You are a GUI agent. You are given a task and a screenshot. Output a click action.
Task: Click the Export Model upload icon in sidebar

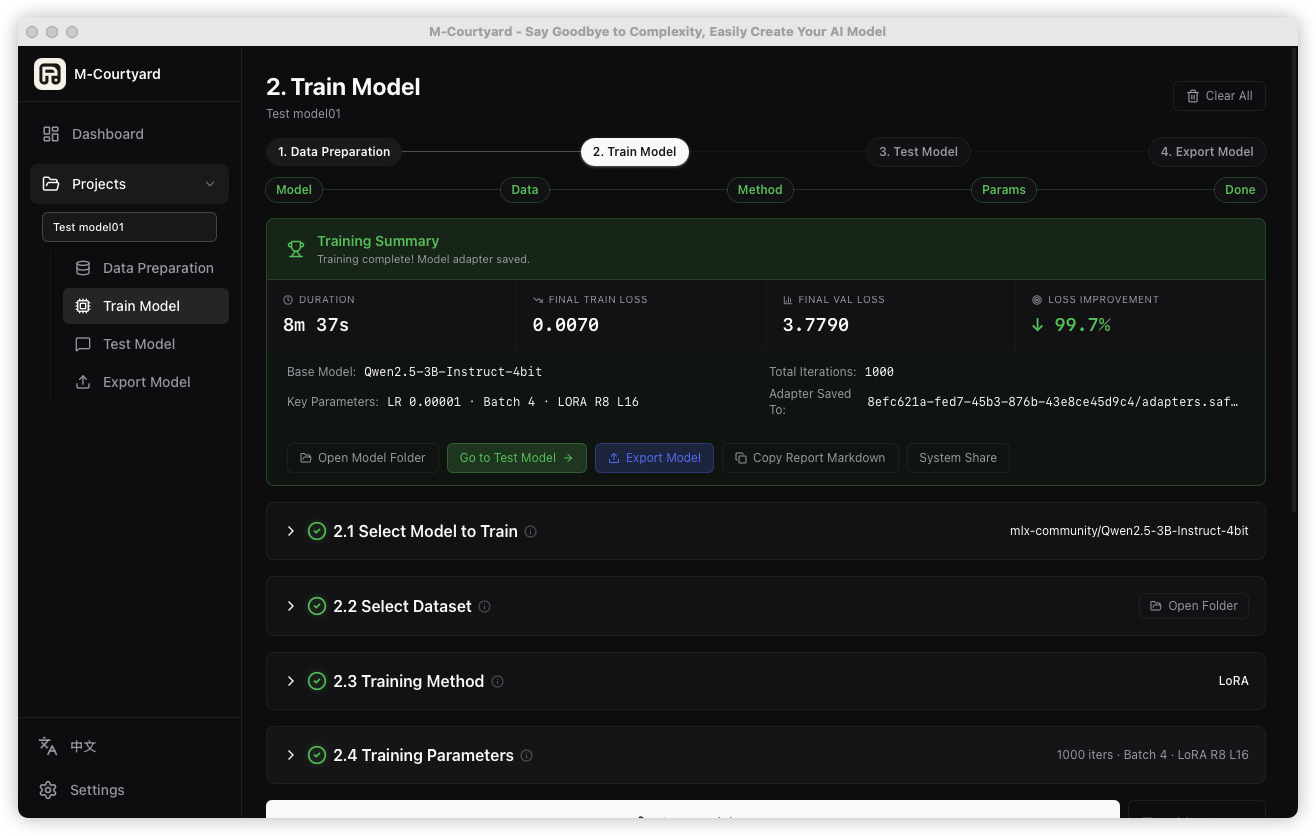pos(82,382)
